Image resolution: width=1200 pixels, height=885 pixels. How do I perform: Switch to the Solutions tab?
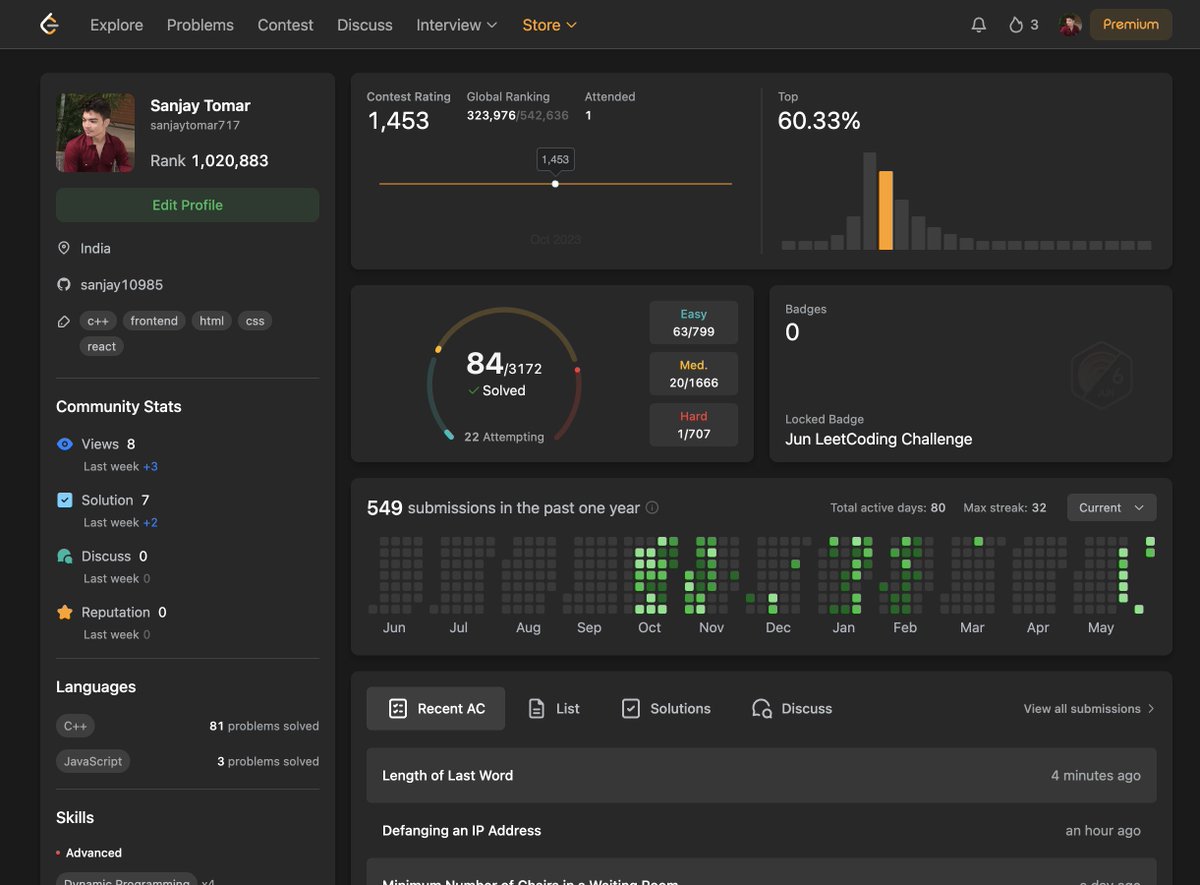click(x=666, y=708)
